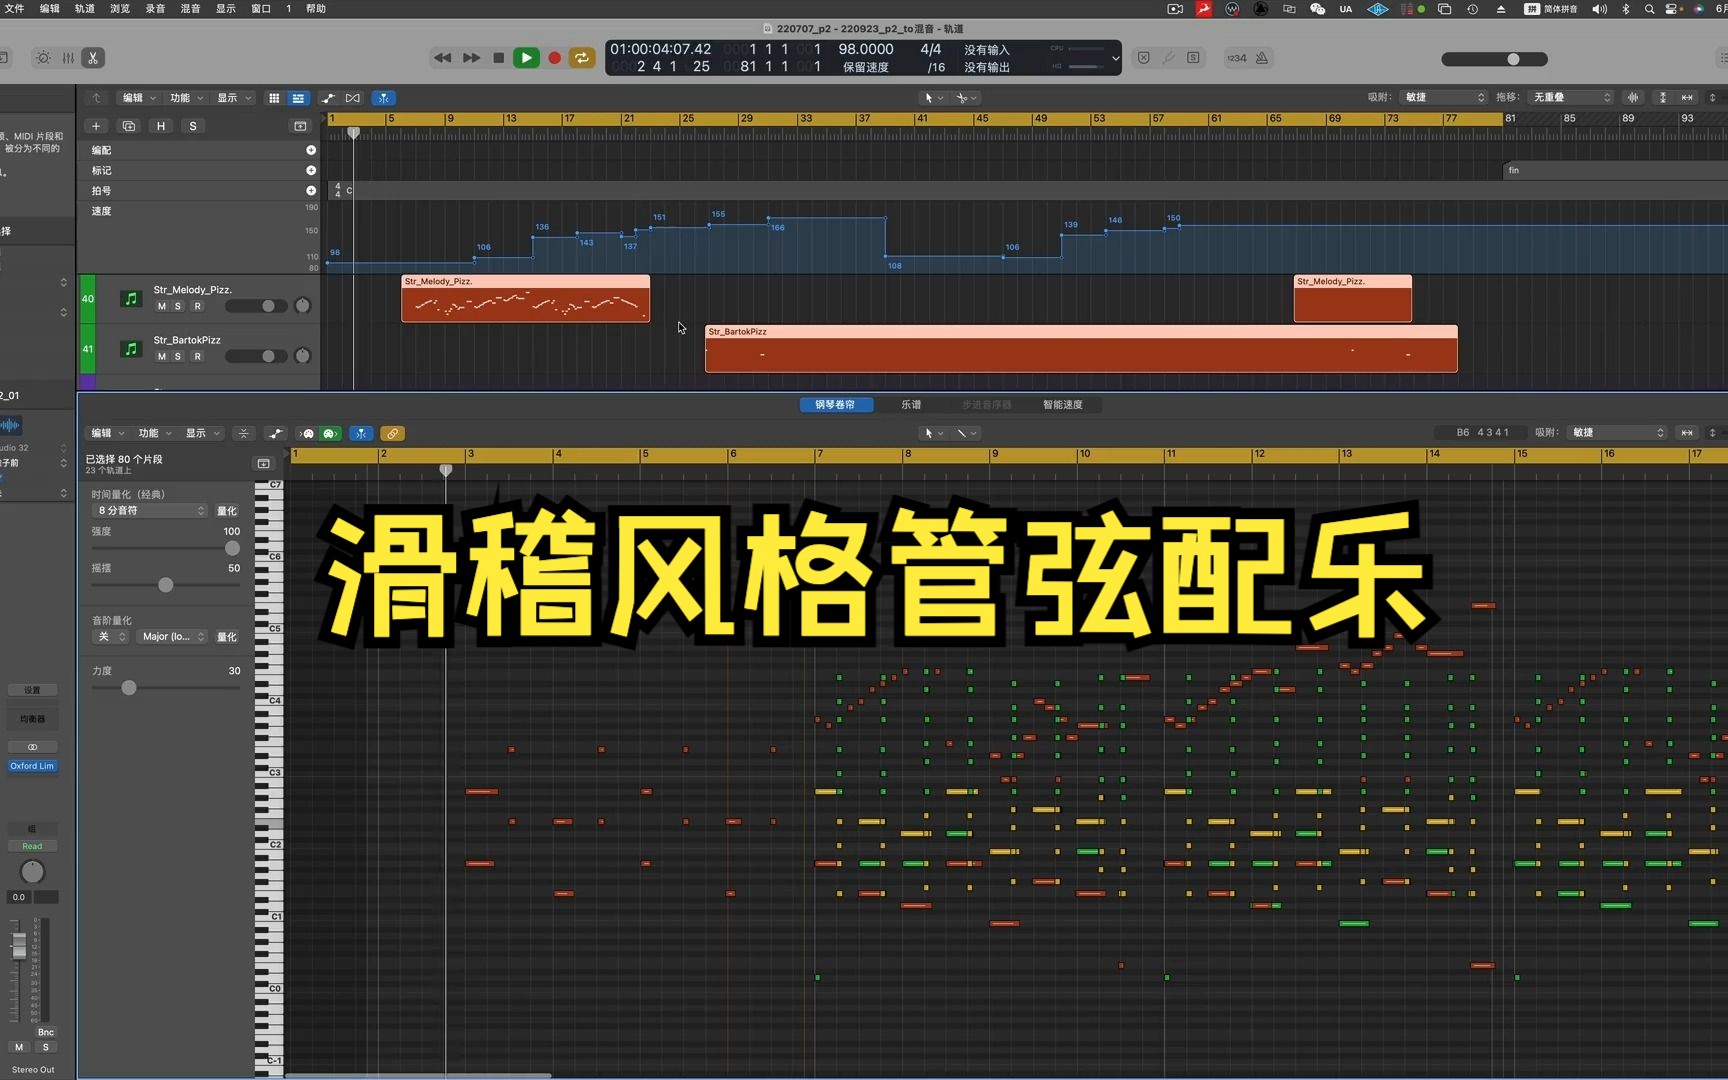Click the add track plus button
The width and height of the screenshot is (1728, 1080).
pyautogui.click(x=96, y=126)
